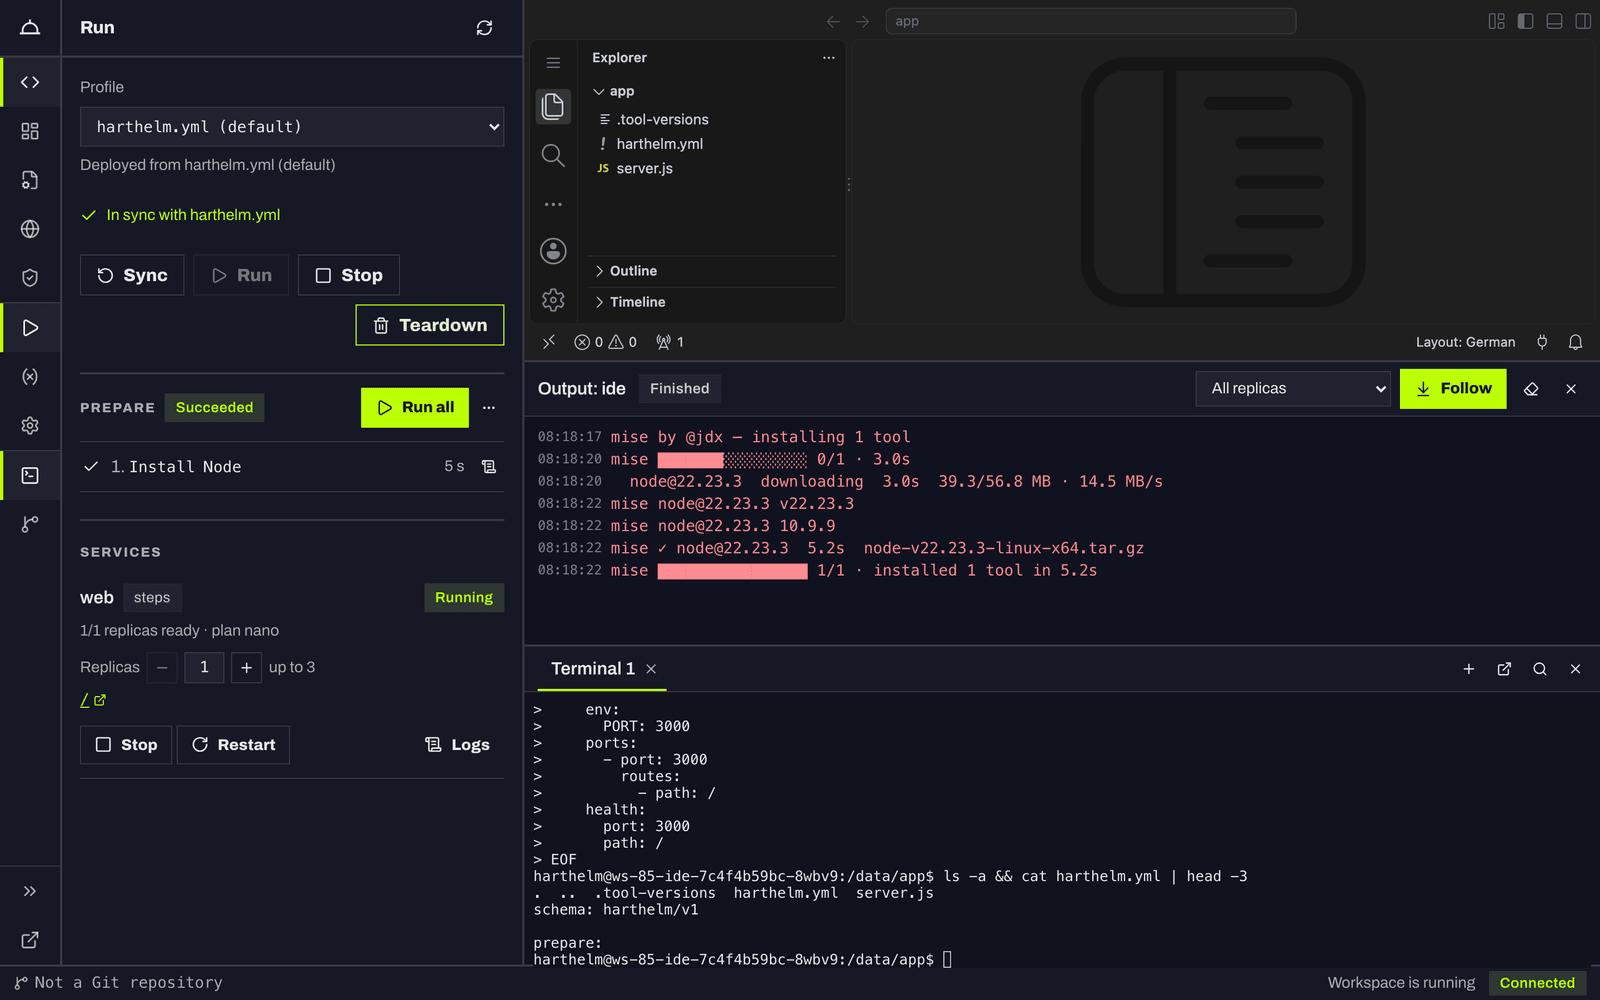The width and height of the screenshot is (1600, 1000).
Task: Open the IDE Manage gear icon
Action: pos(553,299)
